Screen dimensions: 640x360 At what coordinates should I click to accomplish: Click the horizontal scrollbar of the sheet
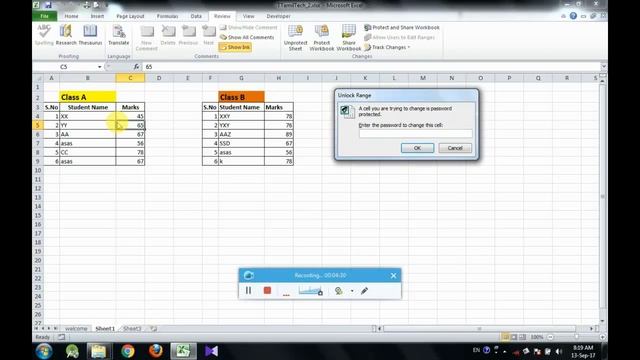480,328
